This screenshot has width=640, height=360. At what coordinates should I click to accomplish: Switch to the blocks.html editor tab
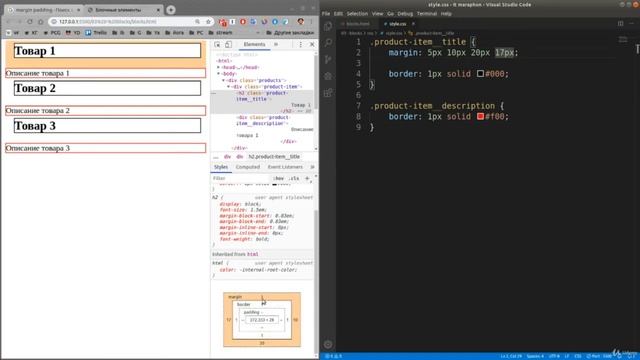point(358,24)
